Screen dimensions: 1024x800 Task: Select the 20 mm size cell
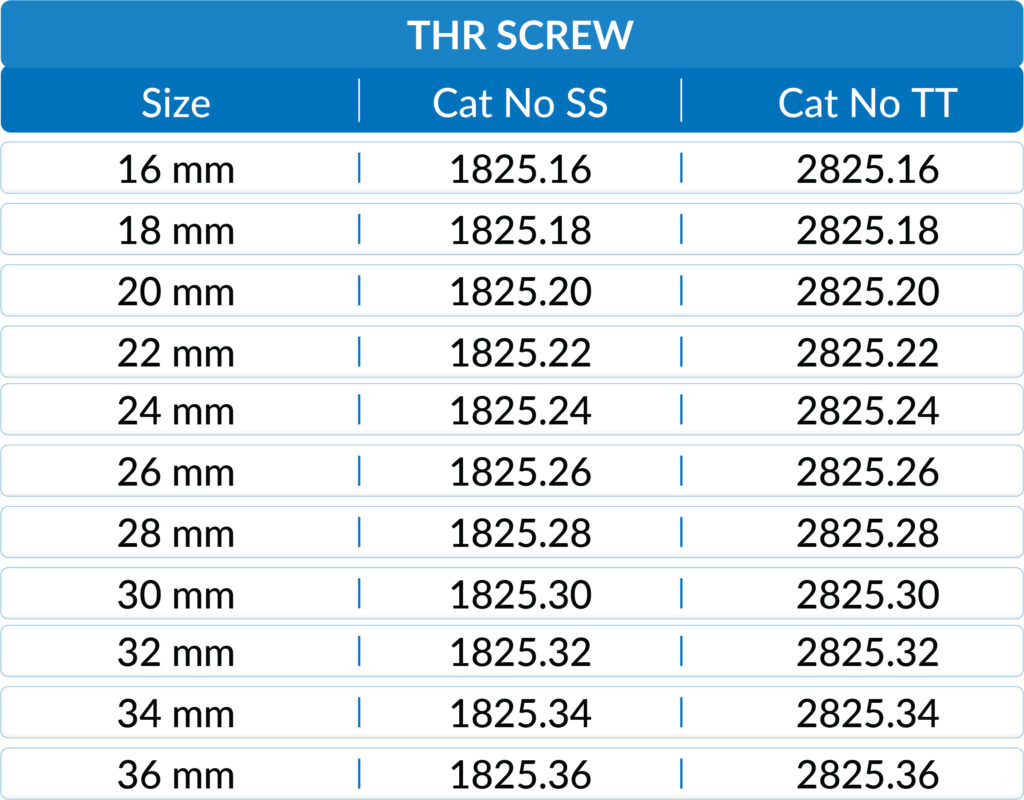coord(176,292)
